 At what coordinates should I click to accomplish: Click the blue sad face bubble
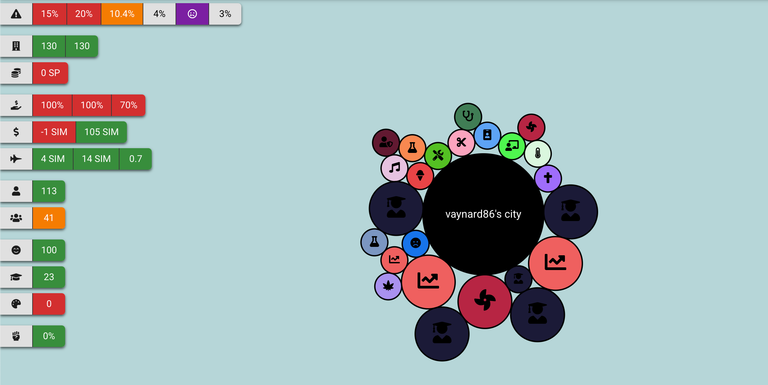click(x=415, y=243)
